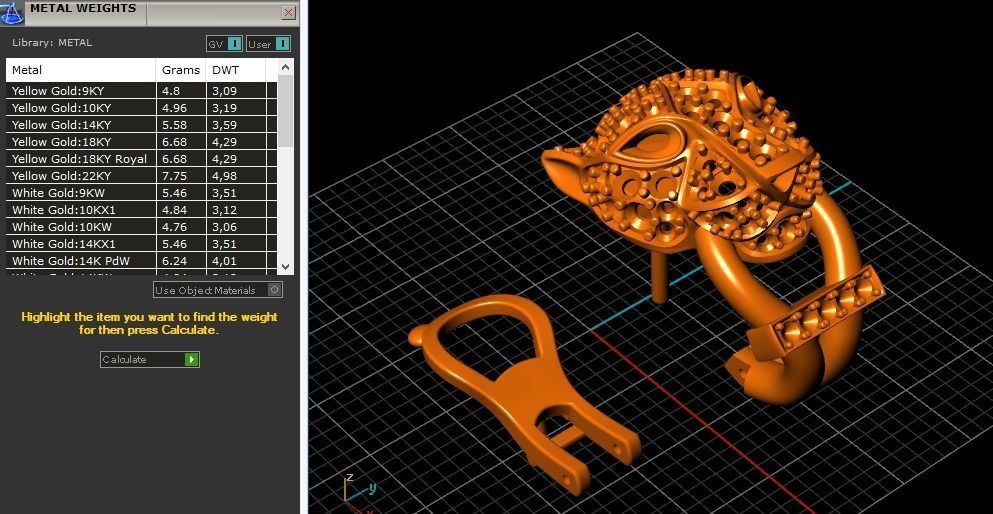Toggle the User library button
Viewport: 993px width, 514px height.
(x=269, y=44)
